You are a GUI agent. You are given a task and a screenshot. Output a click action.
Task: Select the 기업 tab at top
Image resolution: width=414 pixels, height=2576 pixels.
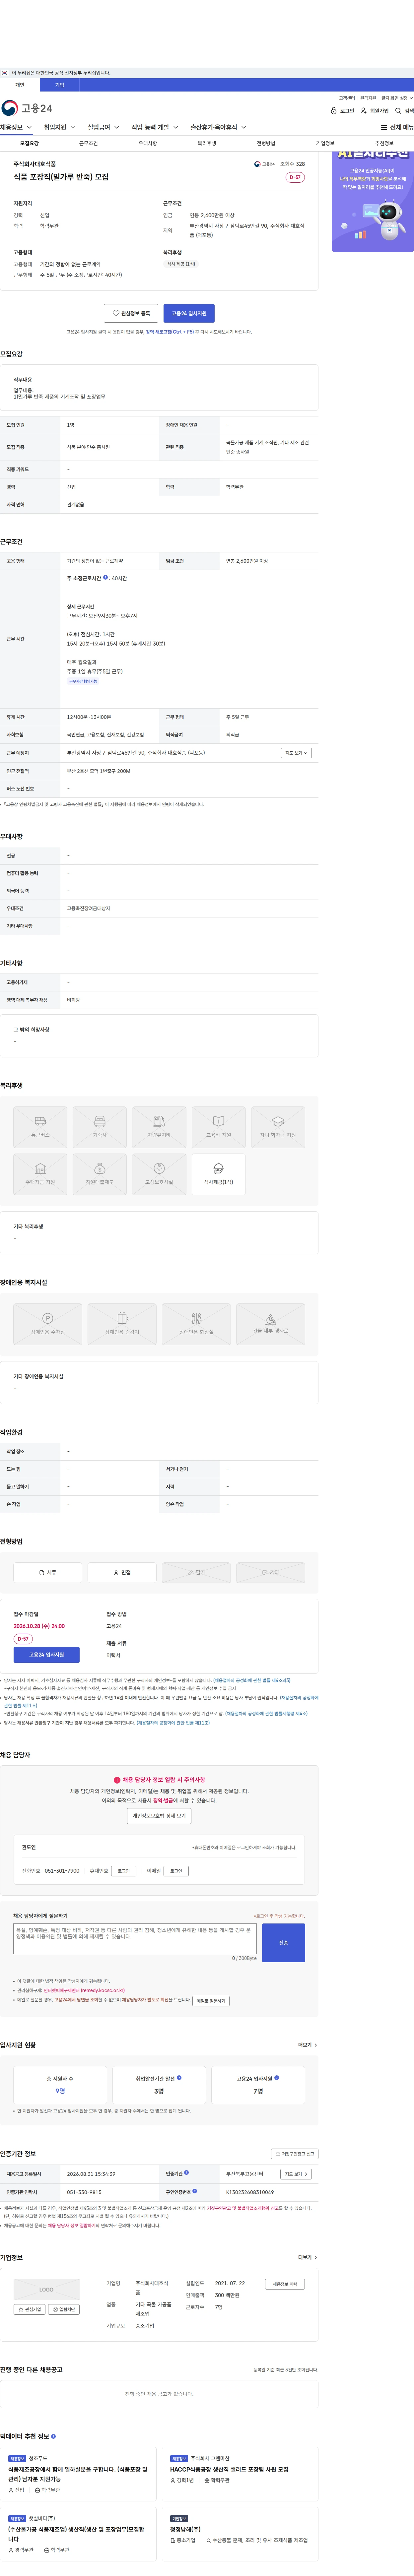point(60,85)
